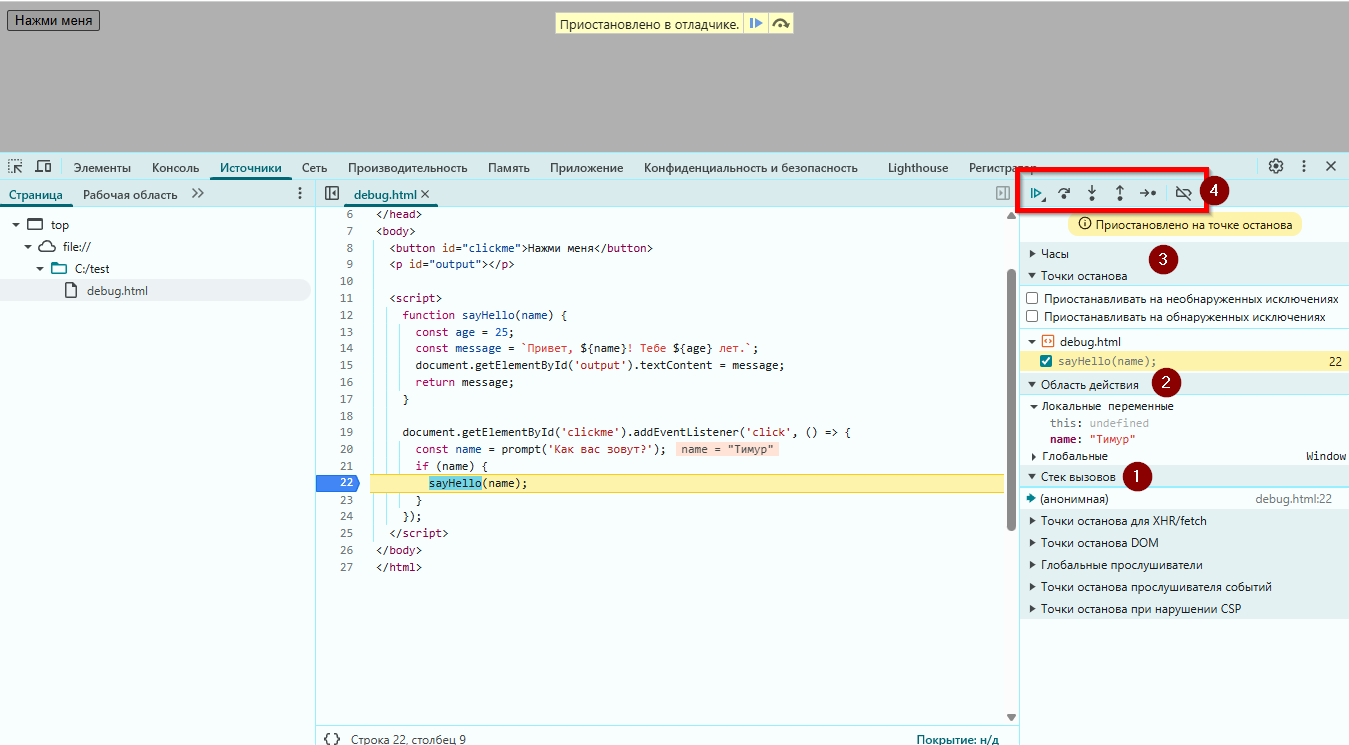1349x745 pixels.
Task: Open the DevTools settings gear
Action: [x=1276, y=166]
